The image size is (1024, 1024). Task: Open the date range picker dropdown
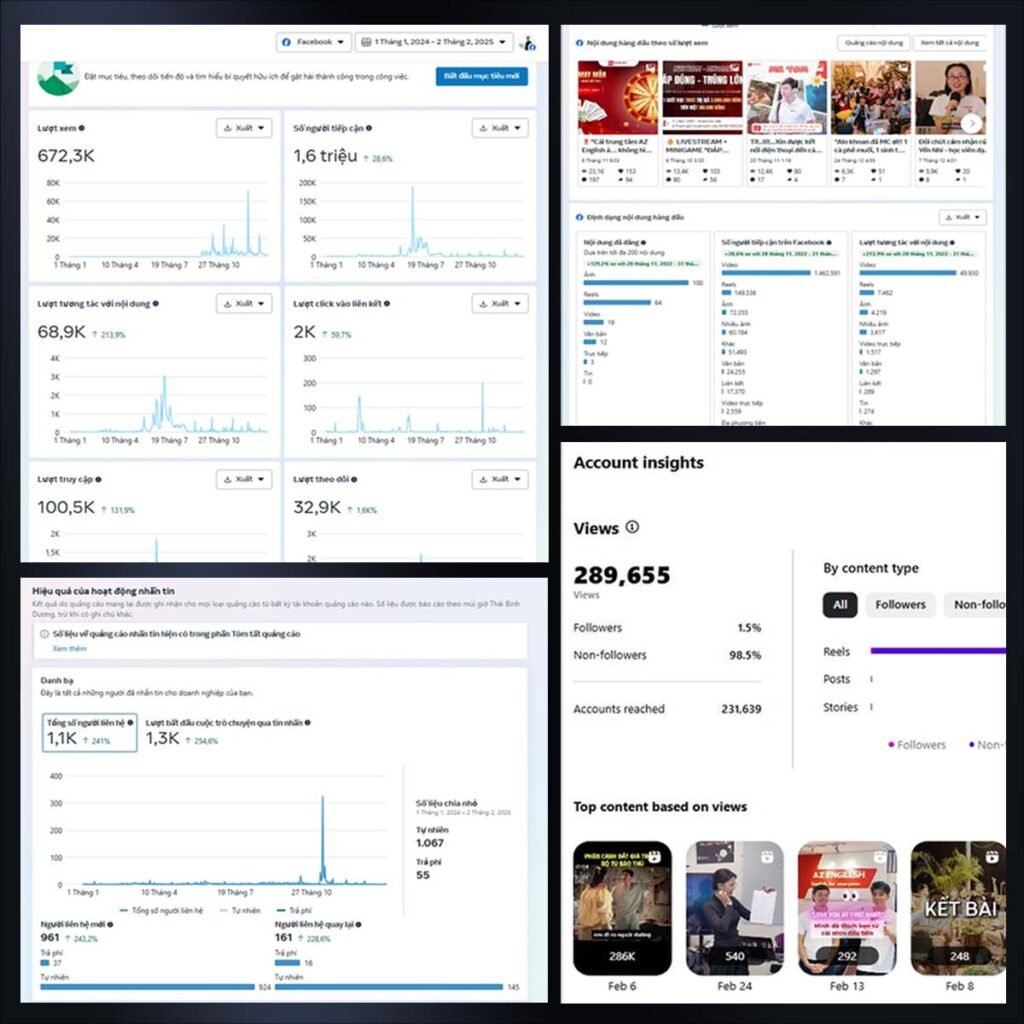(434, 42)
